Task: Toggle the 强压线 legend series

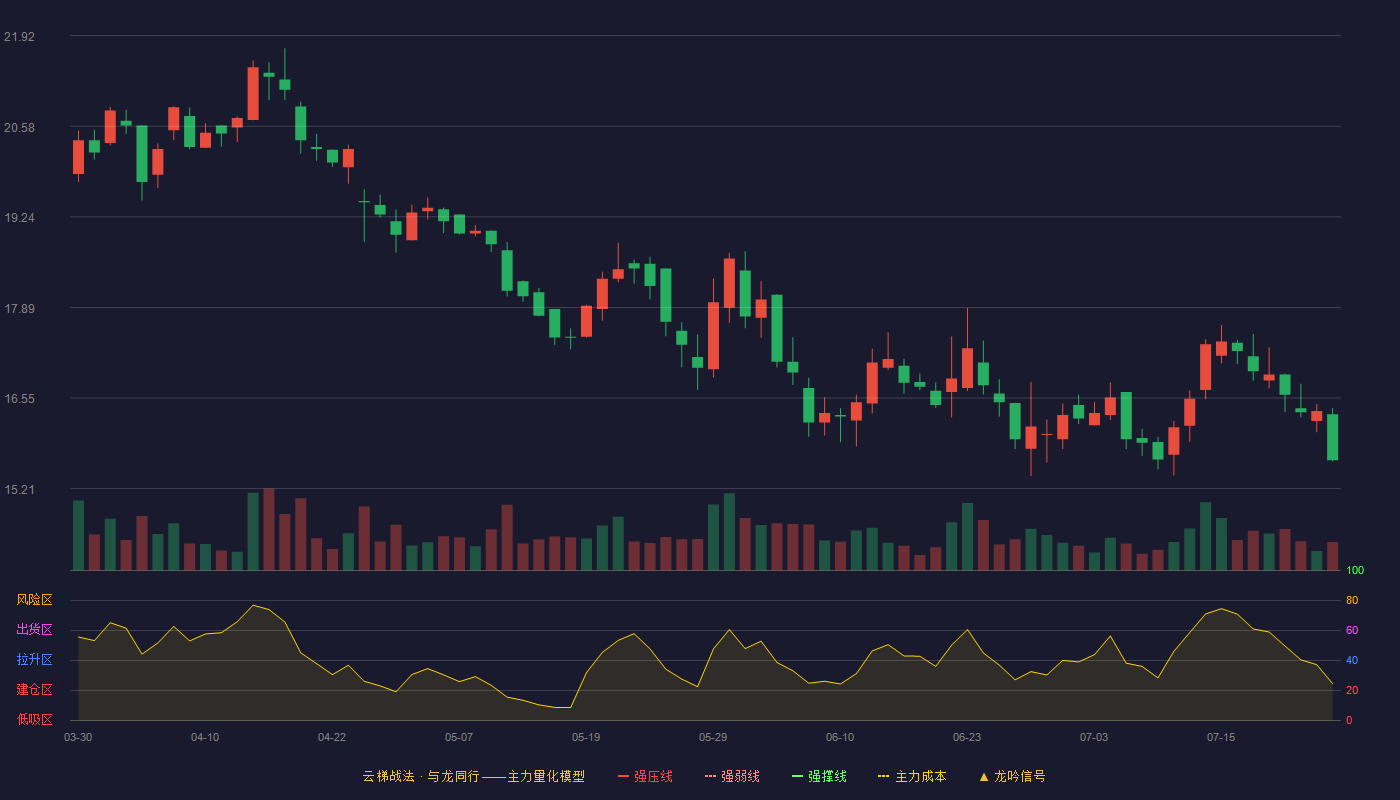Action: point(645,776)
